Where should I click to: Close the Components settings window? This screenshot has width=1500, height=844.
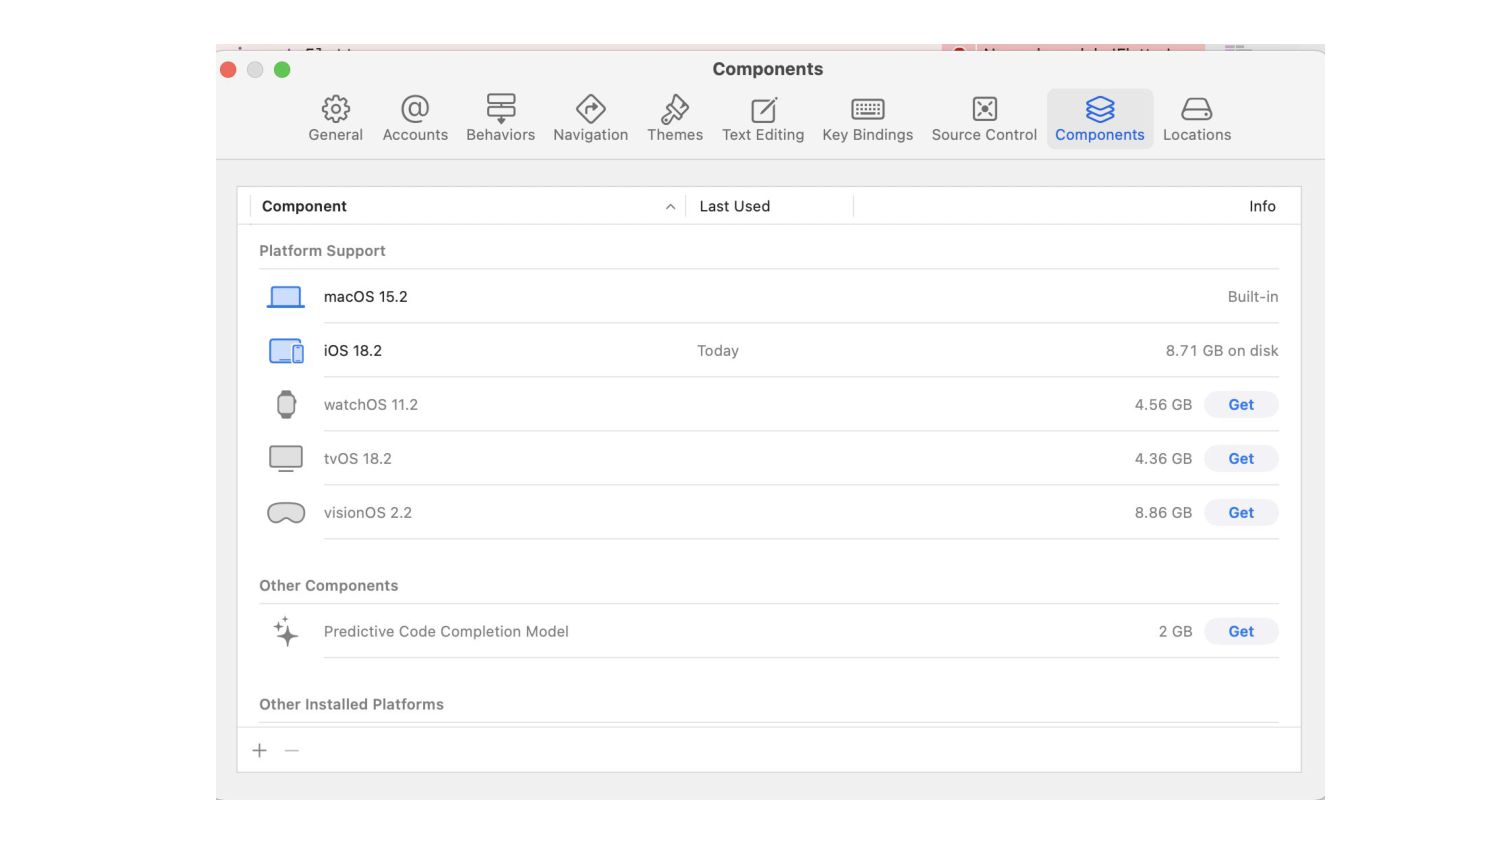pyautogui.click(x=228, y=69)
